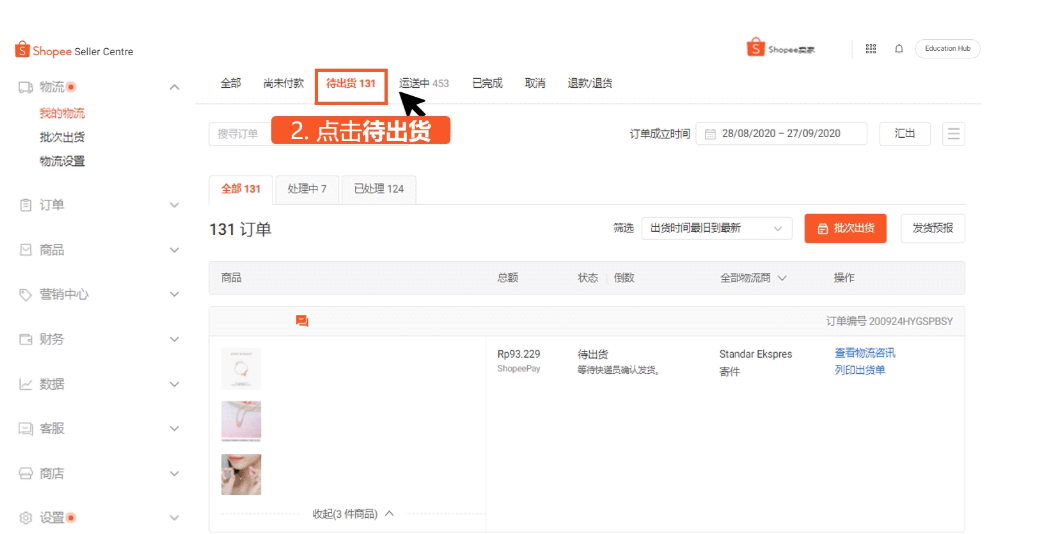This screenshot has height=534, width=1045.
Task: Open 批次出货 in the sidebar
Action: coord(62,137)
